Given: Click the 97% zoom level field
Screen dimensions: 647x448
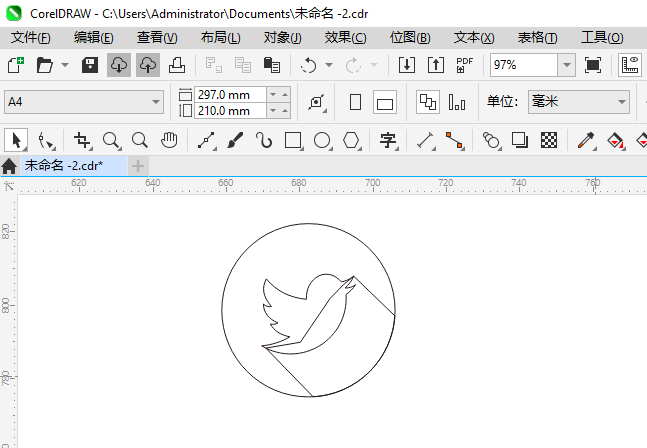Looking at the screenshot, I should 524,65.
